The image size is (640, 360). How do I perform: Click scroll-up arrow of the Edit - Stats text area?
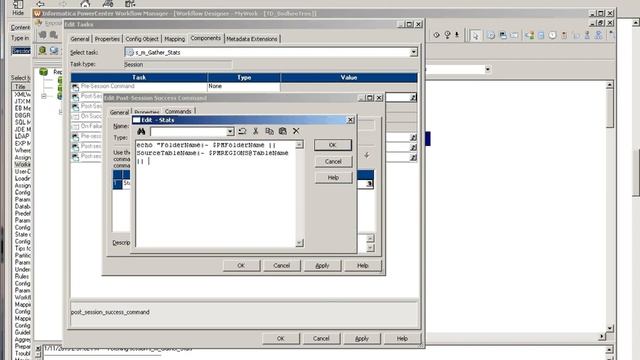tap(300, 144)
